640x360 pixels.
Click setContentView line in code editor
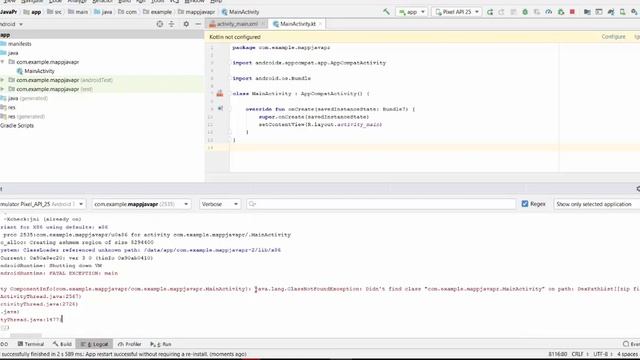pos(320,124)
